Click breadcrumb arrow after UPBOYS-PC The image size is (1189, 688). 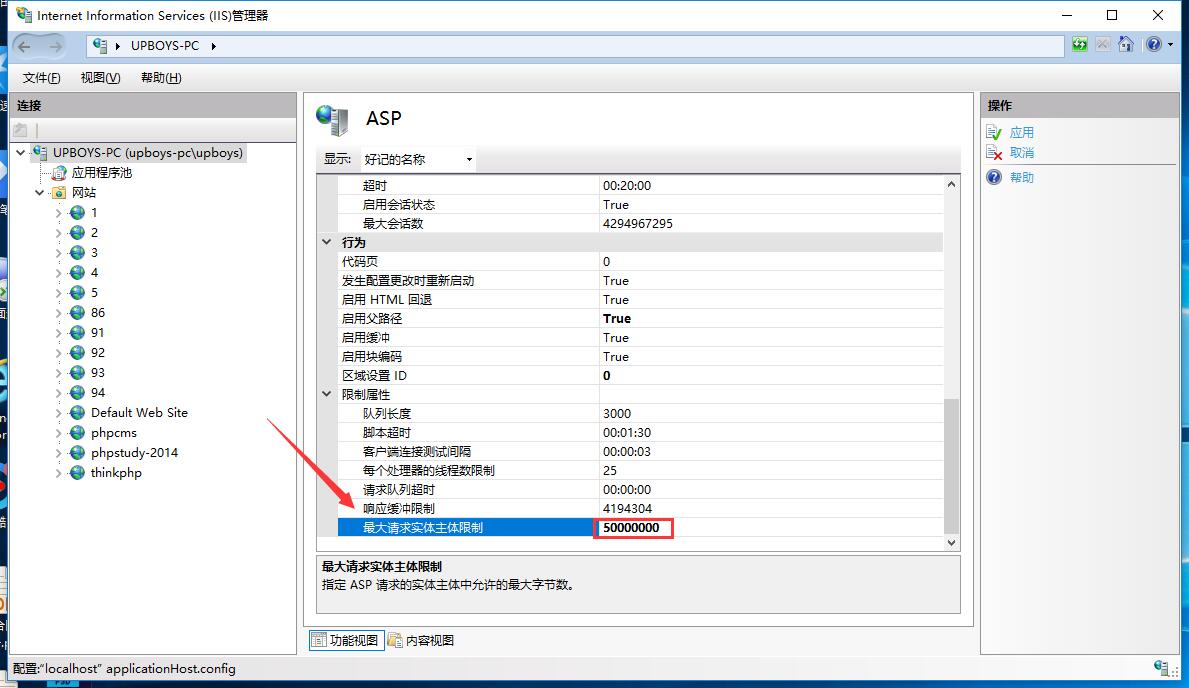(214, 46)
